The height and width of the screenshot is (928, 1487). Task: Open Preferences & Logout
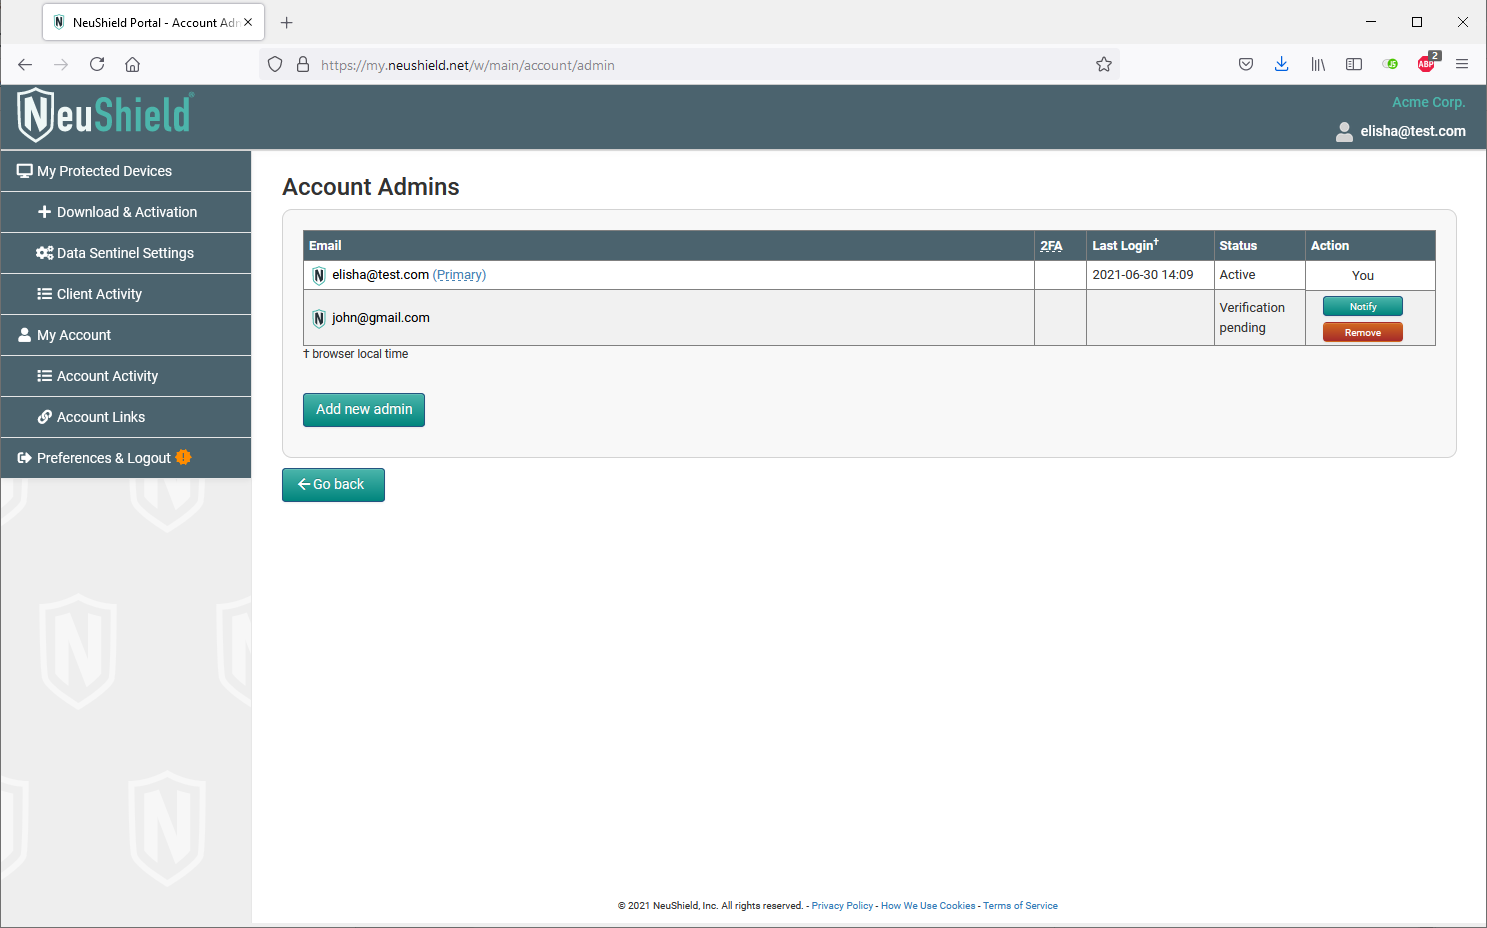[x=126, y=458]
